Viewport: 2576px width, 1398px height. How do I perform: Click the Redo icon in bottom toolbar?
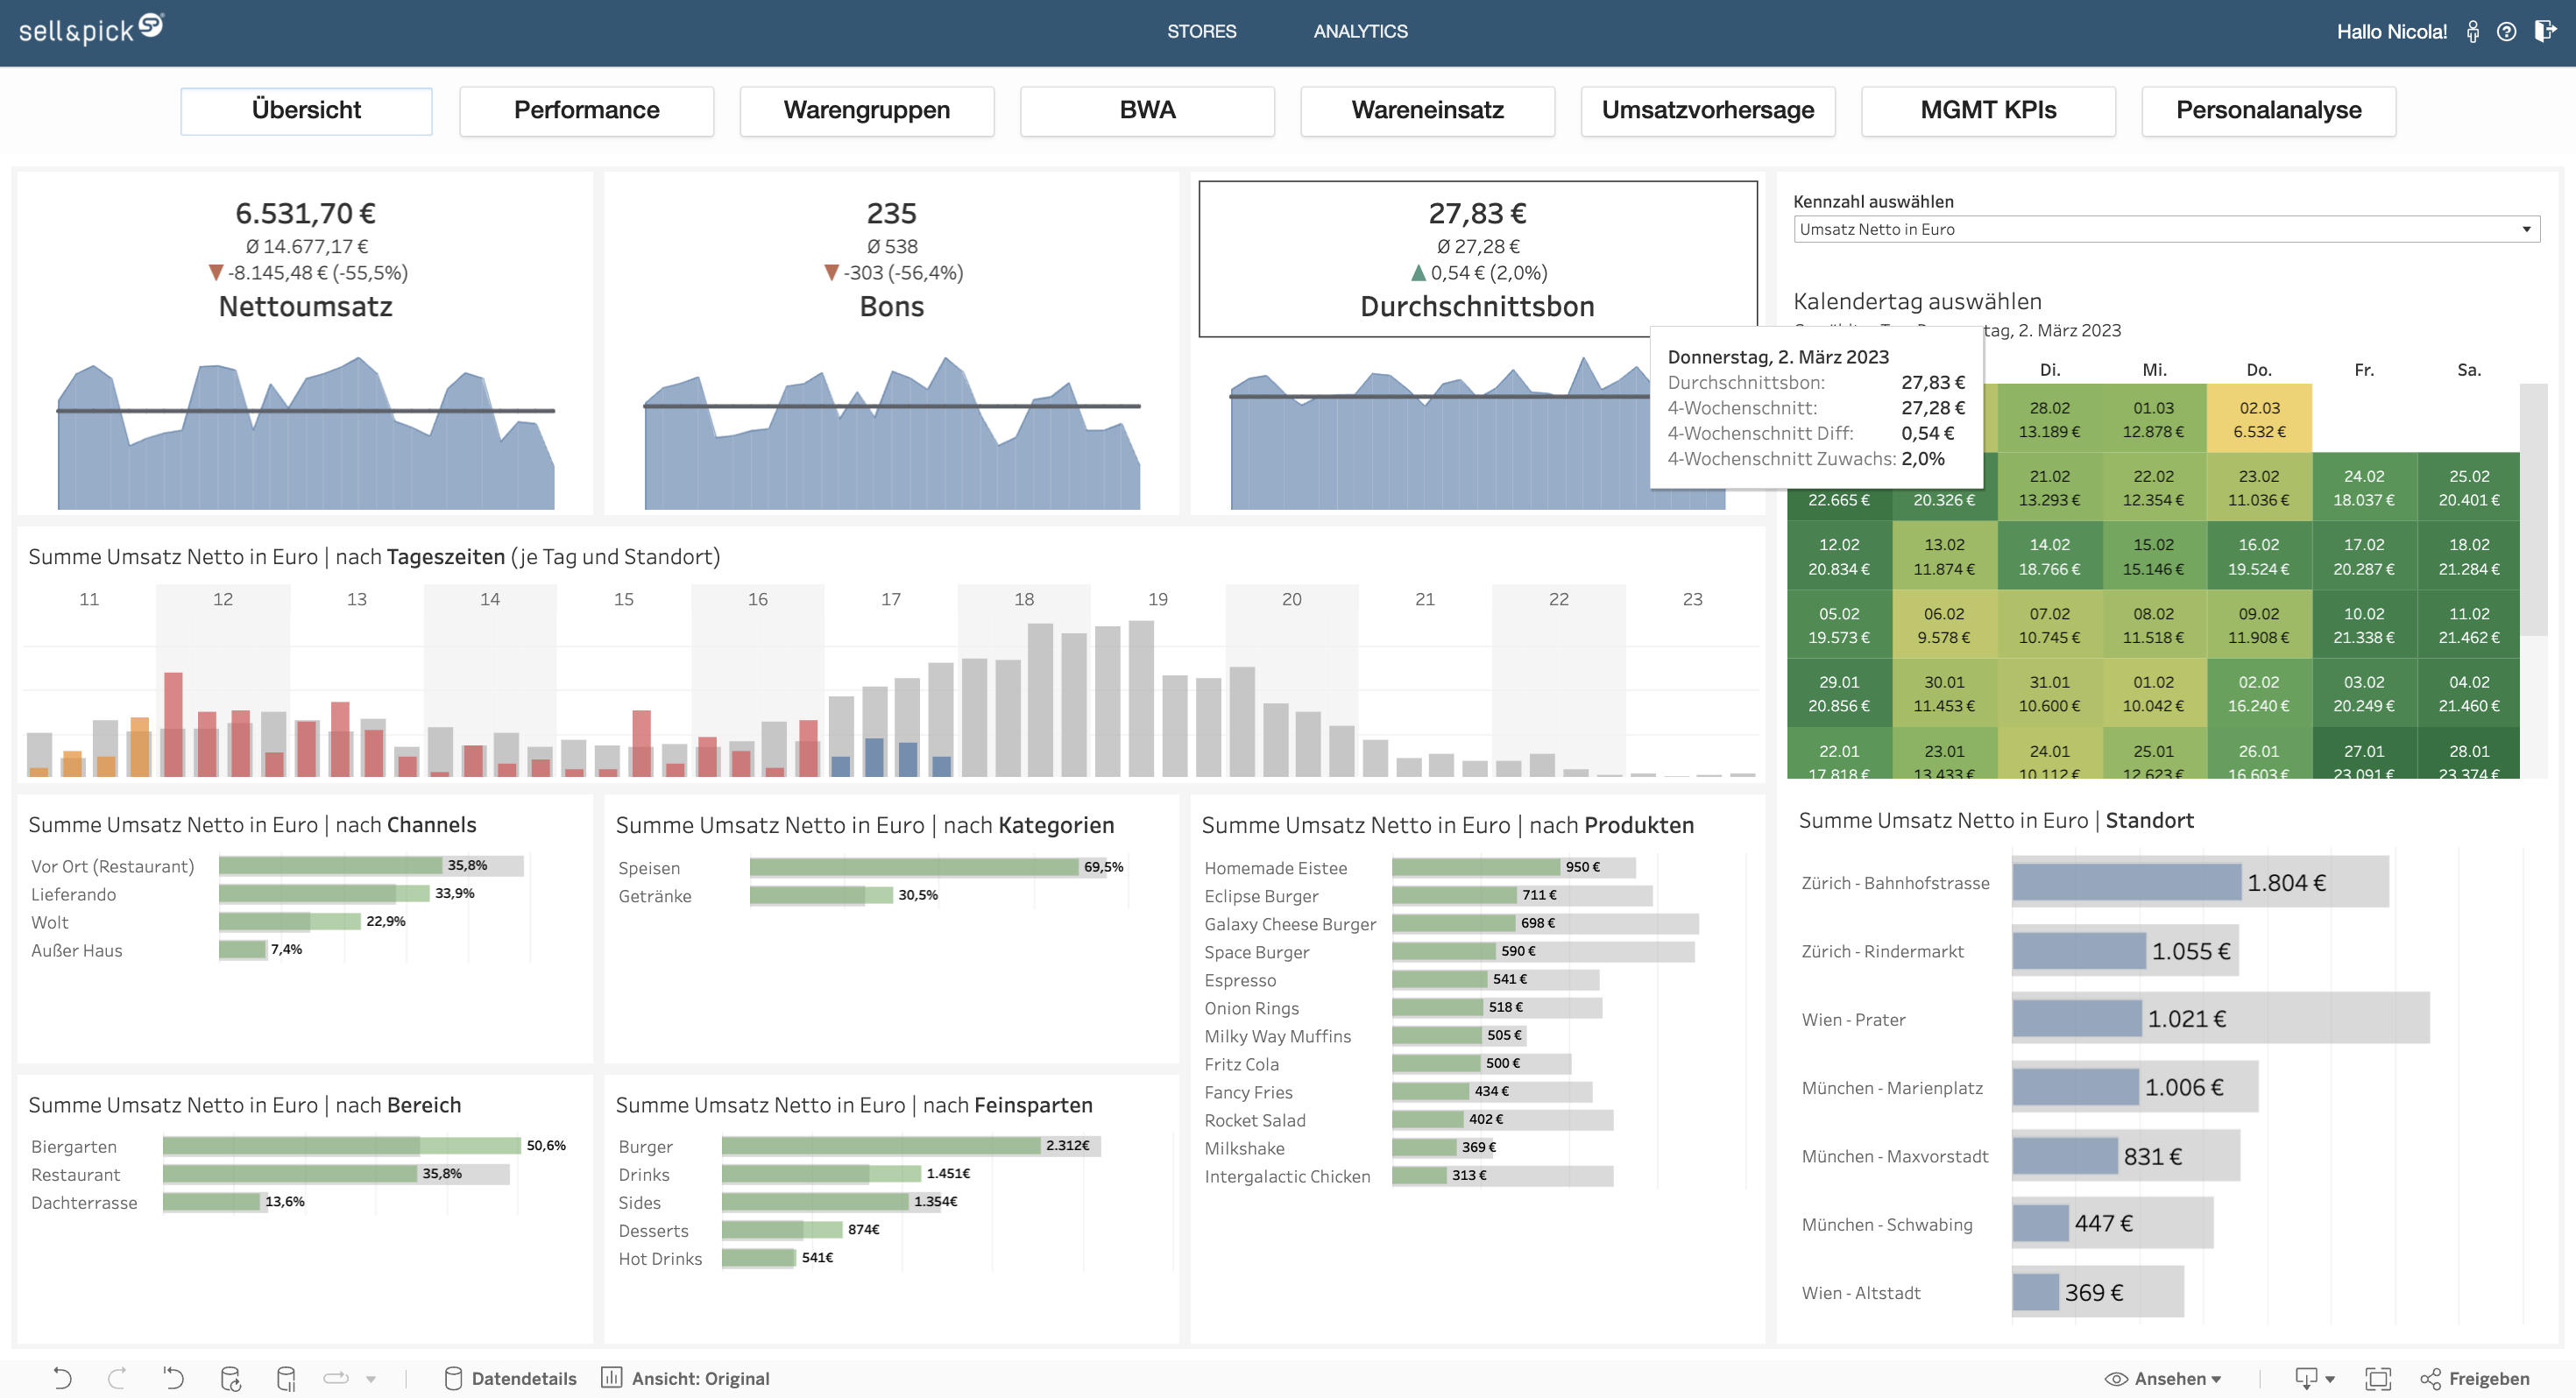pos(118,1378)
